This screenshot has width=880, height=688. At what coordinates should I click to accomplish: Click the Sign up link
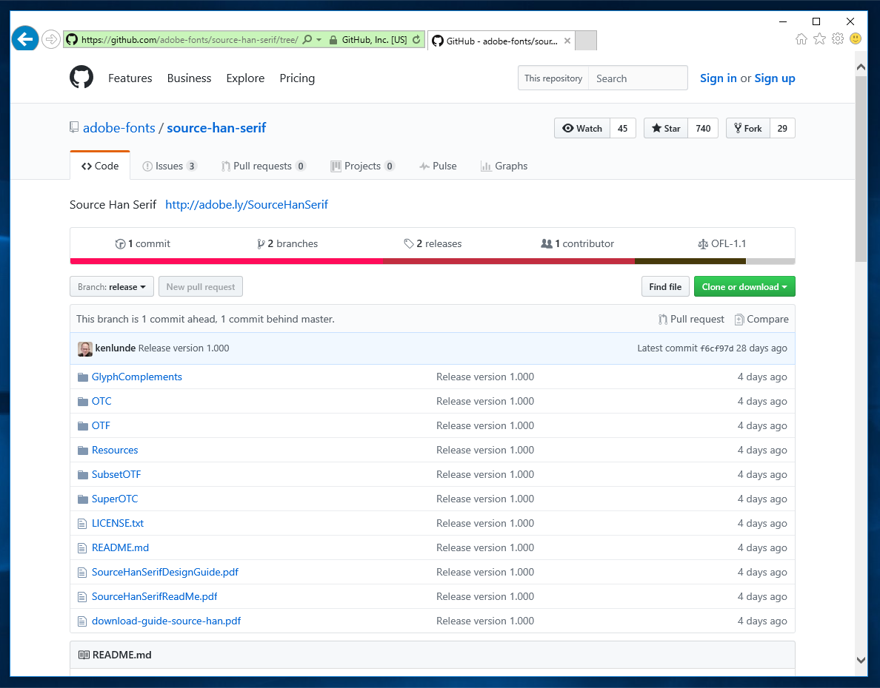774,78
